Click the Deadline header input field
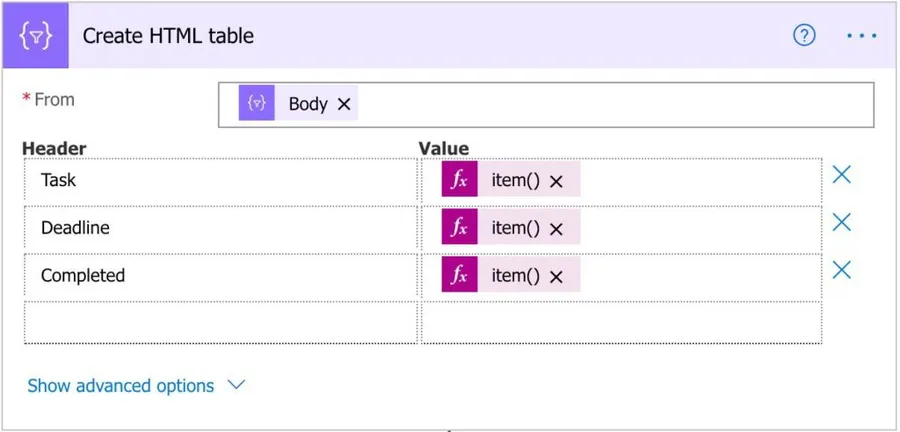 220,228
